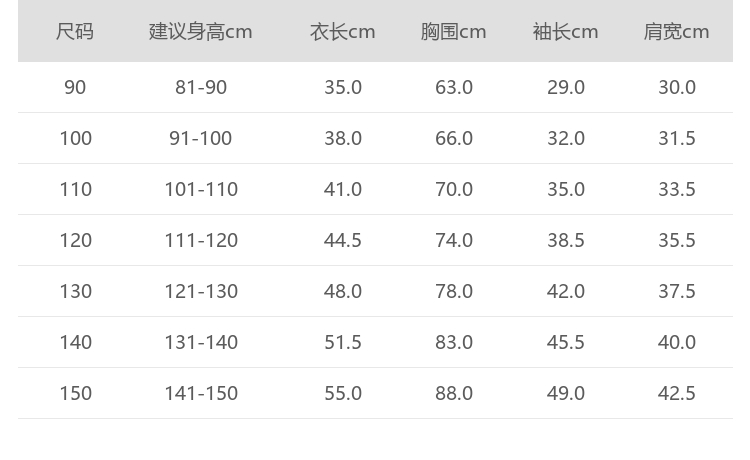Click garment length value 44.5

pyautogui.click(x=343, y=241)
